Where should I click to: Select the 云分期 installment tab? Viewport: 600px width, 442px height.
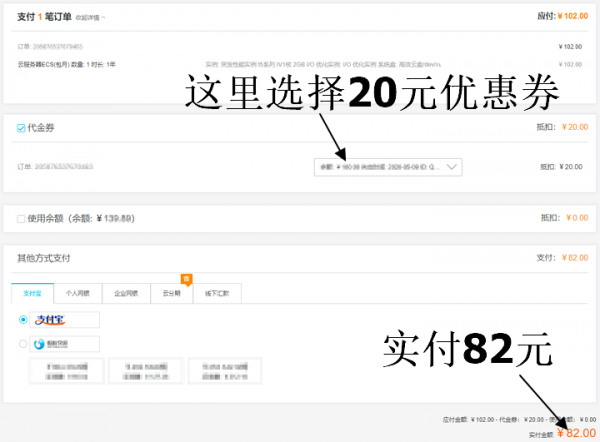pos(172,293)
